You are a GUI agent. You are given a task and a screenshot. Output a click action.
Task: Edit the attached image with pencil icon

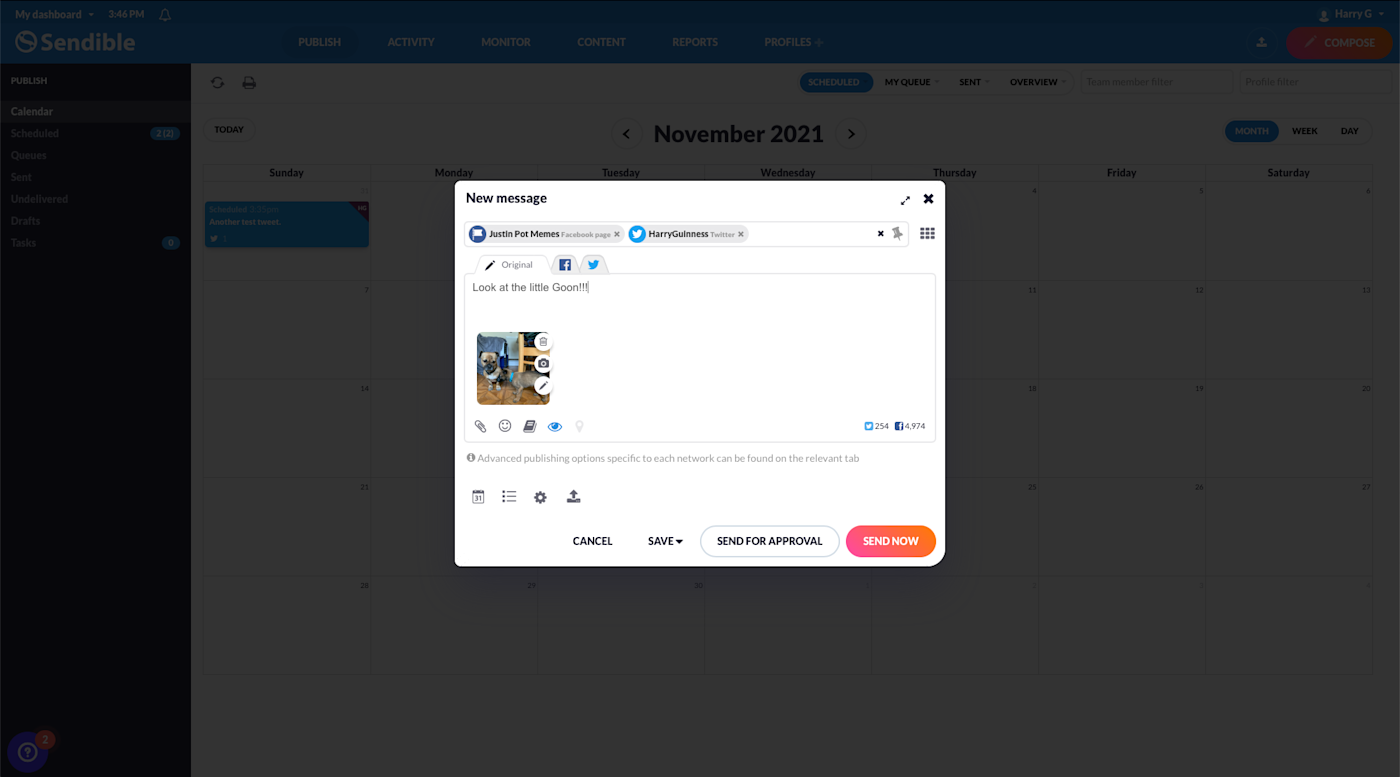coord(543,386)
